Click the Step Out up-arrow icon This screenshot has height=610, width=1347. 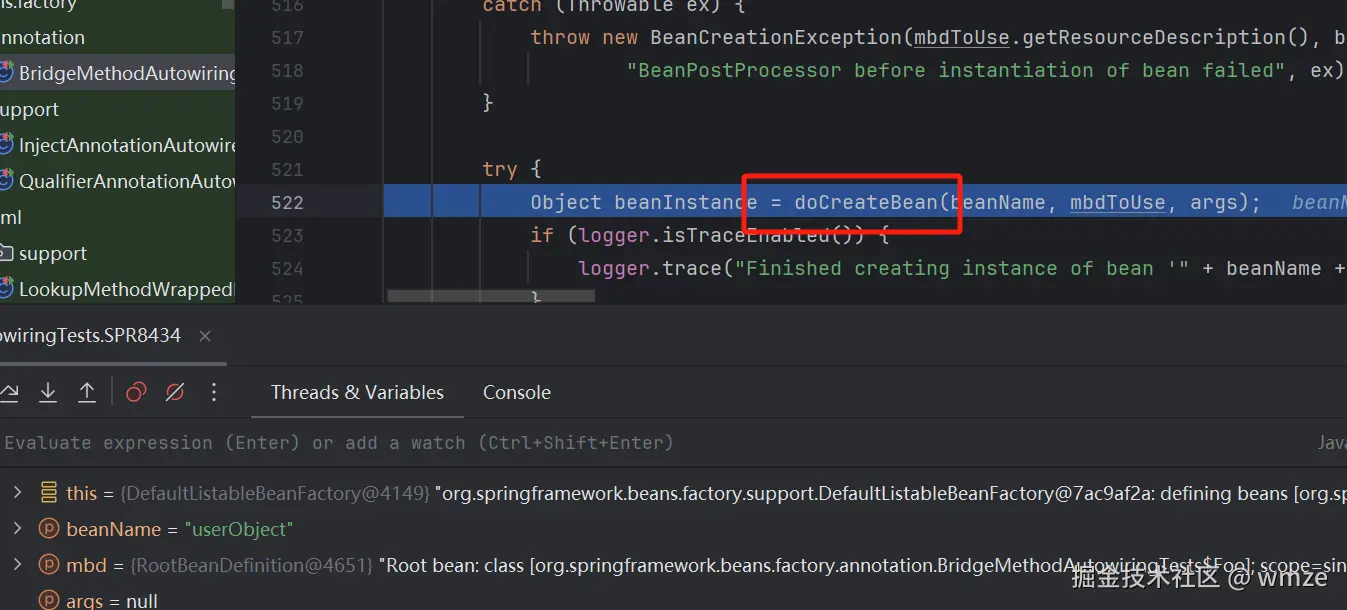coord(87,393)
